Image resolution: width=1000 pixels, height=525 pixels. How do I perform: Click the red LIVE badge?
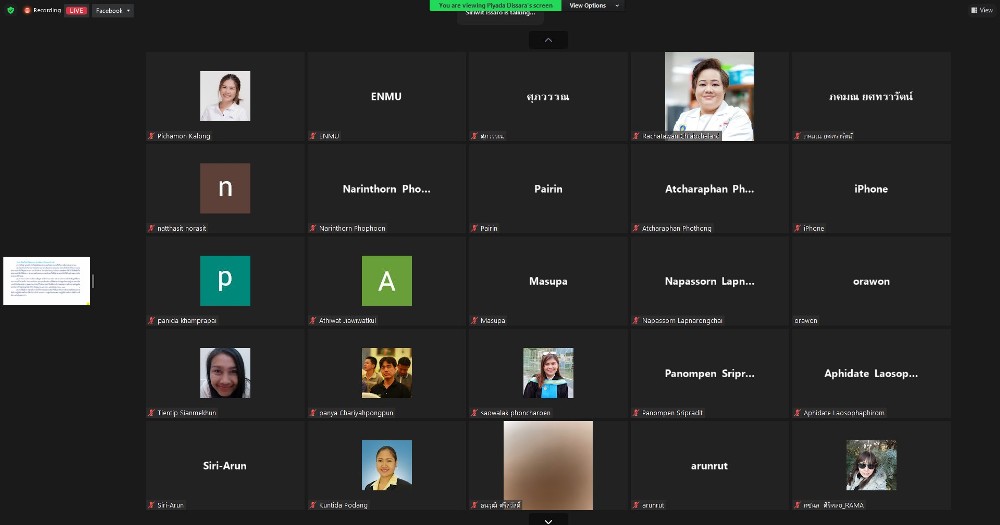click(77, 10)
